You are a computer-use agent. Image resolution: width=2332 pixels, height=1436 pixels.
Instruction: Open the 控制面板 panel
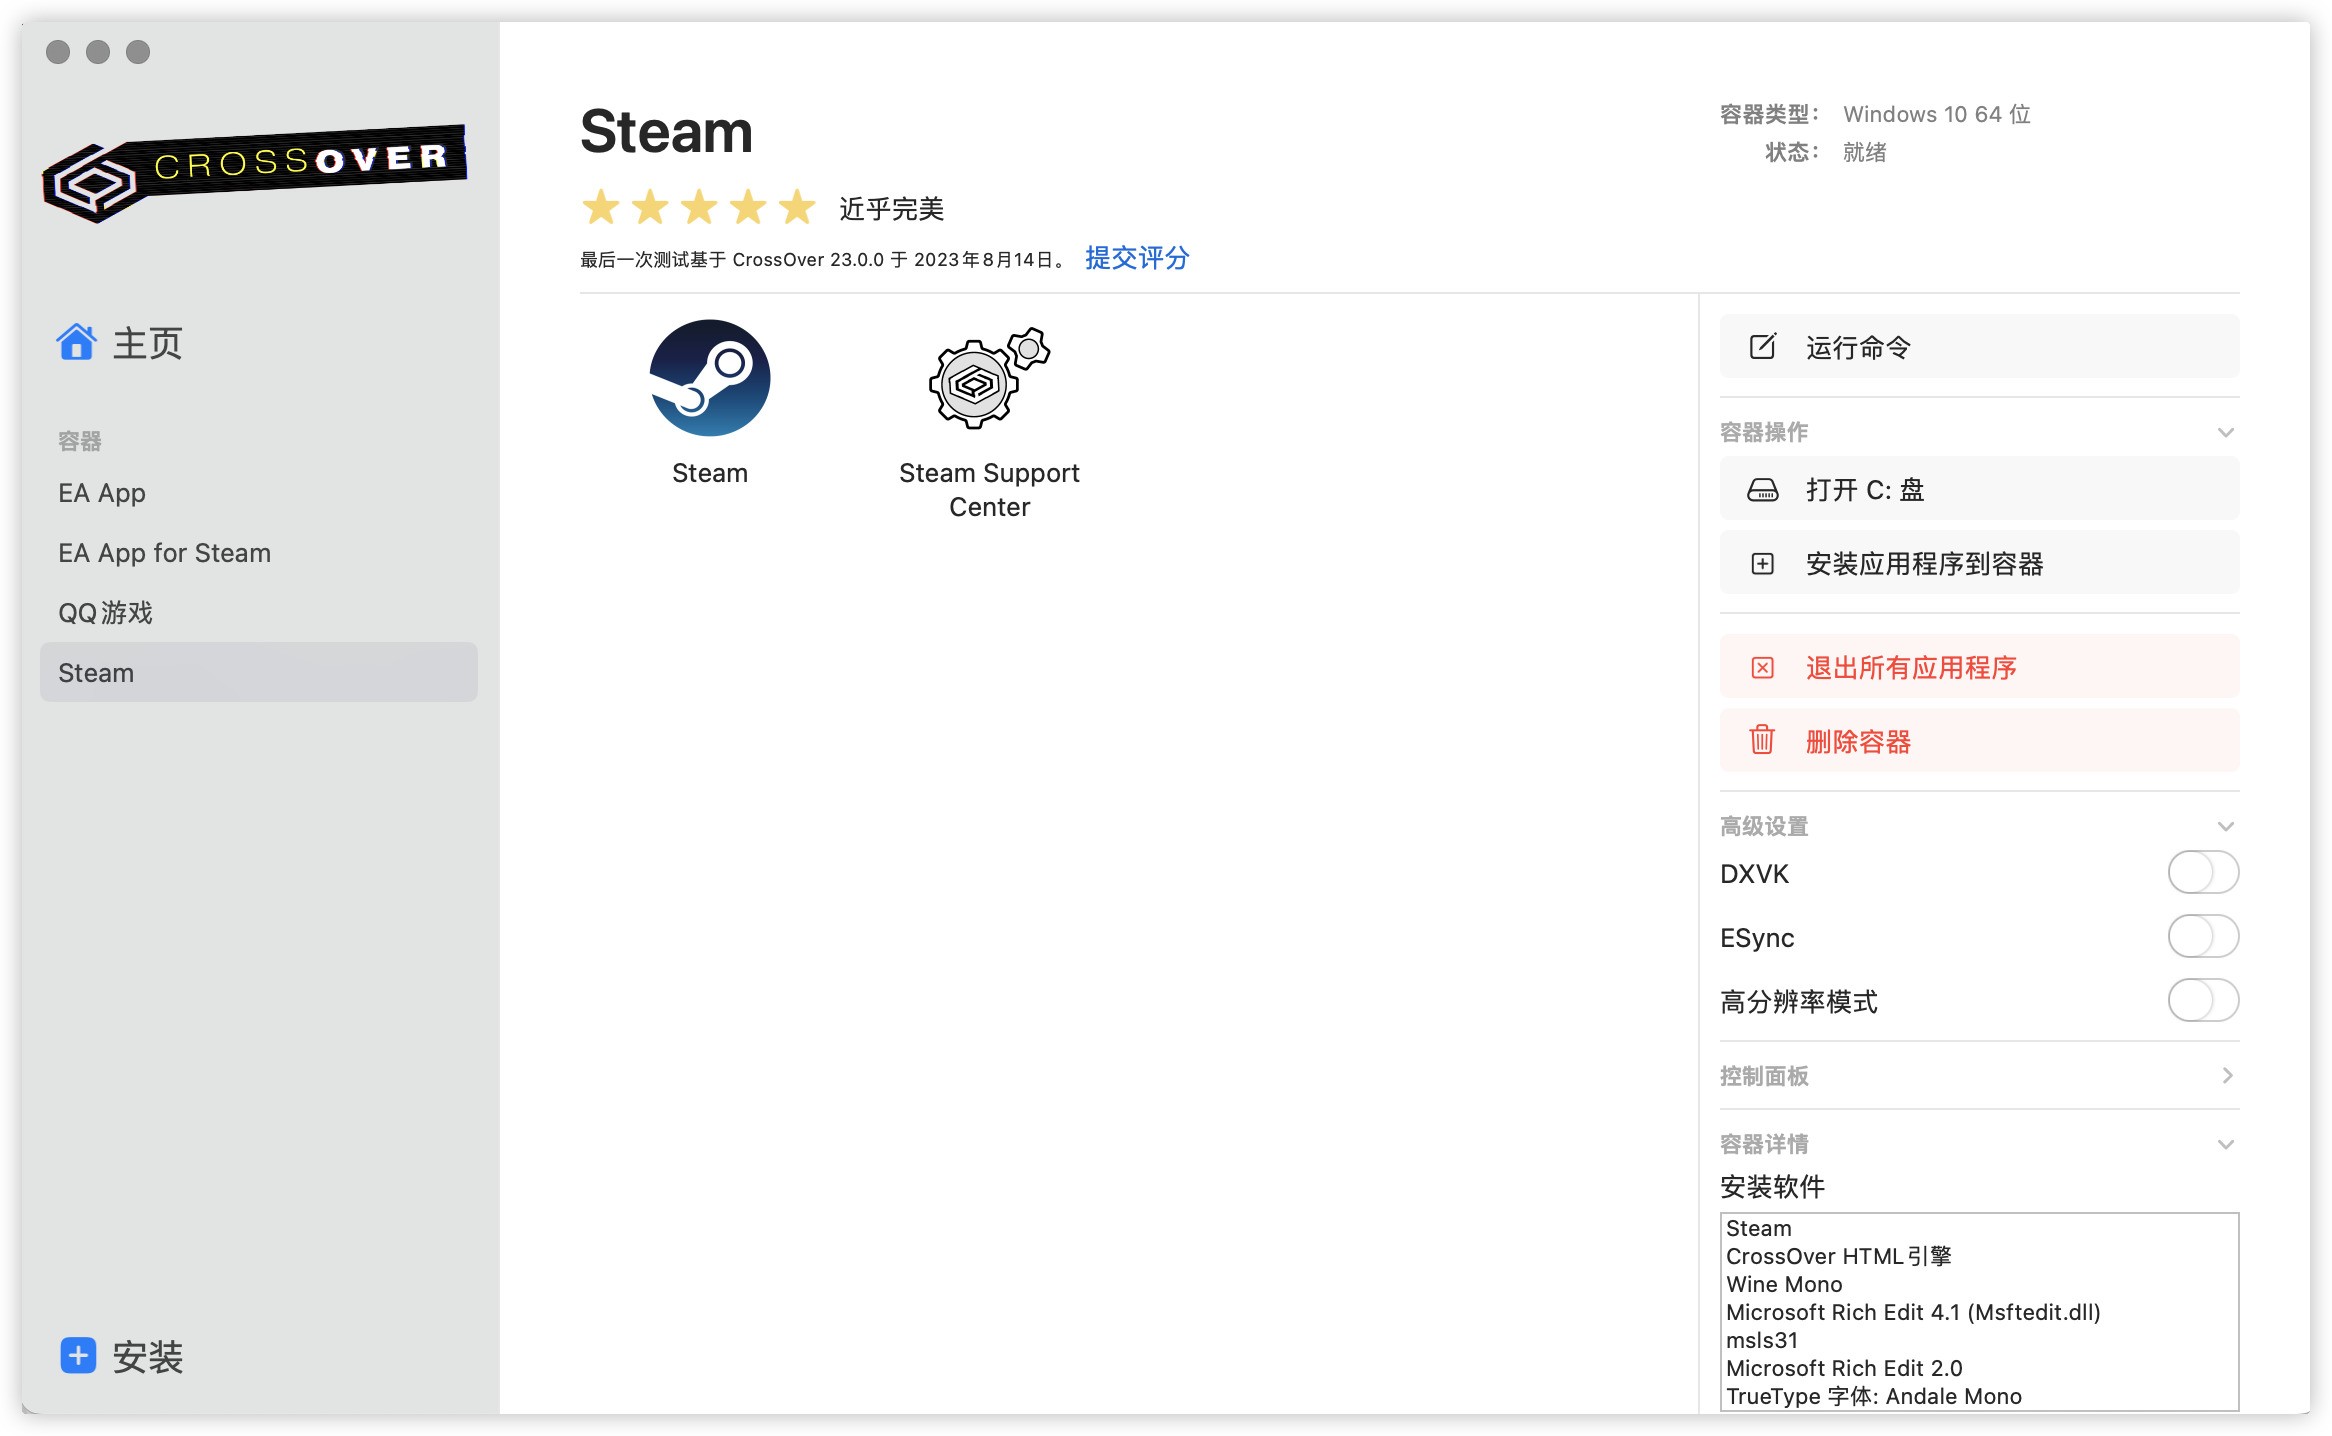(2225, 1076)
